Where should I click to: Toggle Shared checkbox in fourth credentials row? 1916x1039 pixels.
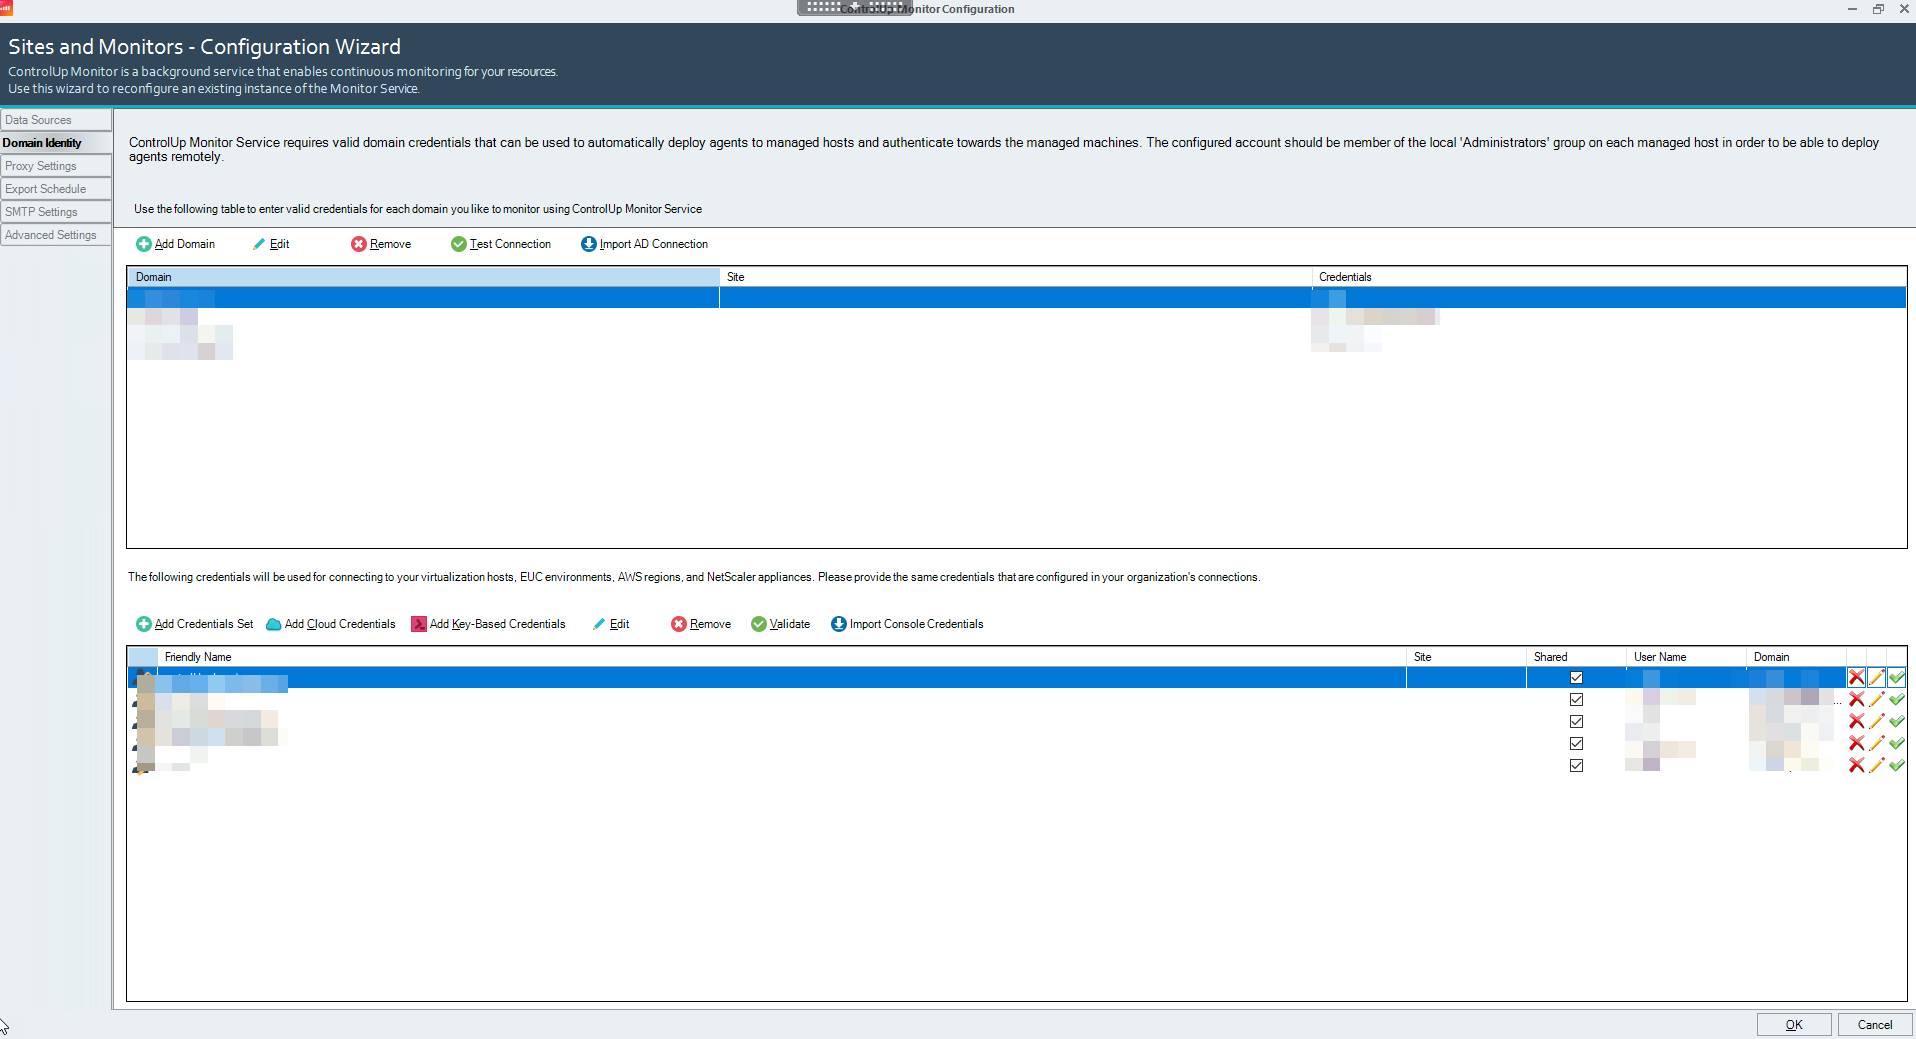pos(1576,744)
